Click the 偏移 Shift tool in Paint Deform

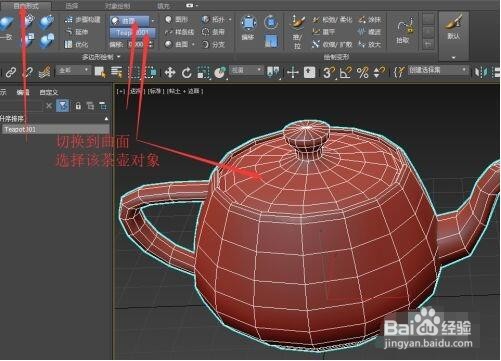click(x=248, y=27)
